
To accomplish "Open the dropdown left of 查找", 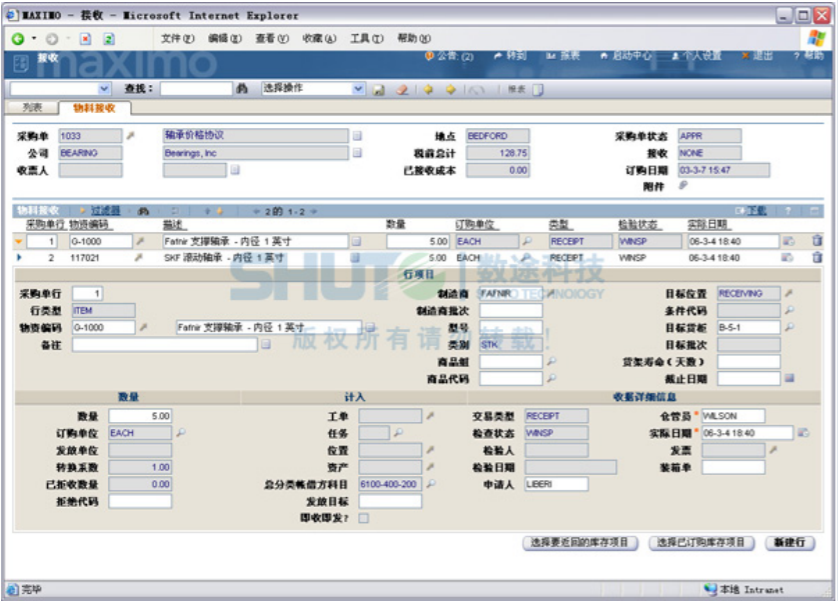I will pos(104,89).
